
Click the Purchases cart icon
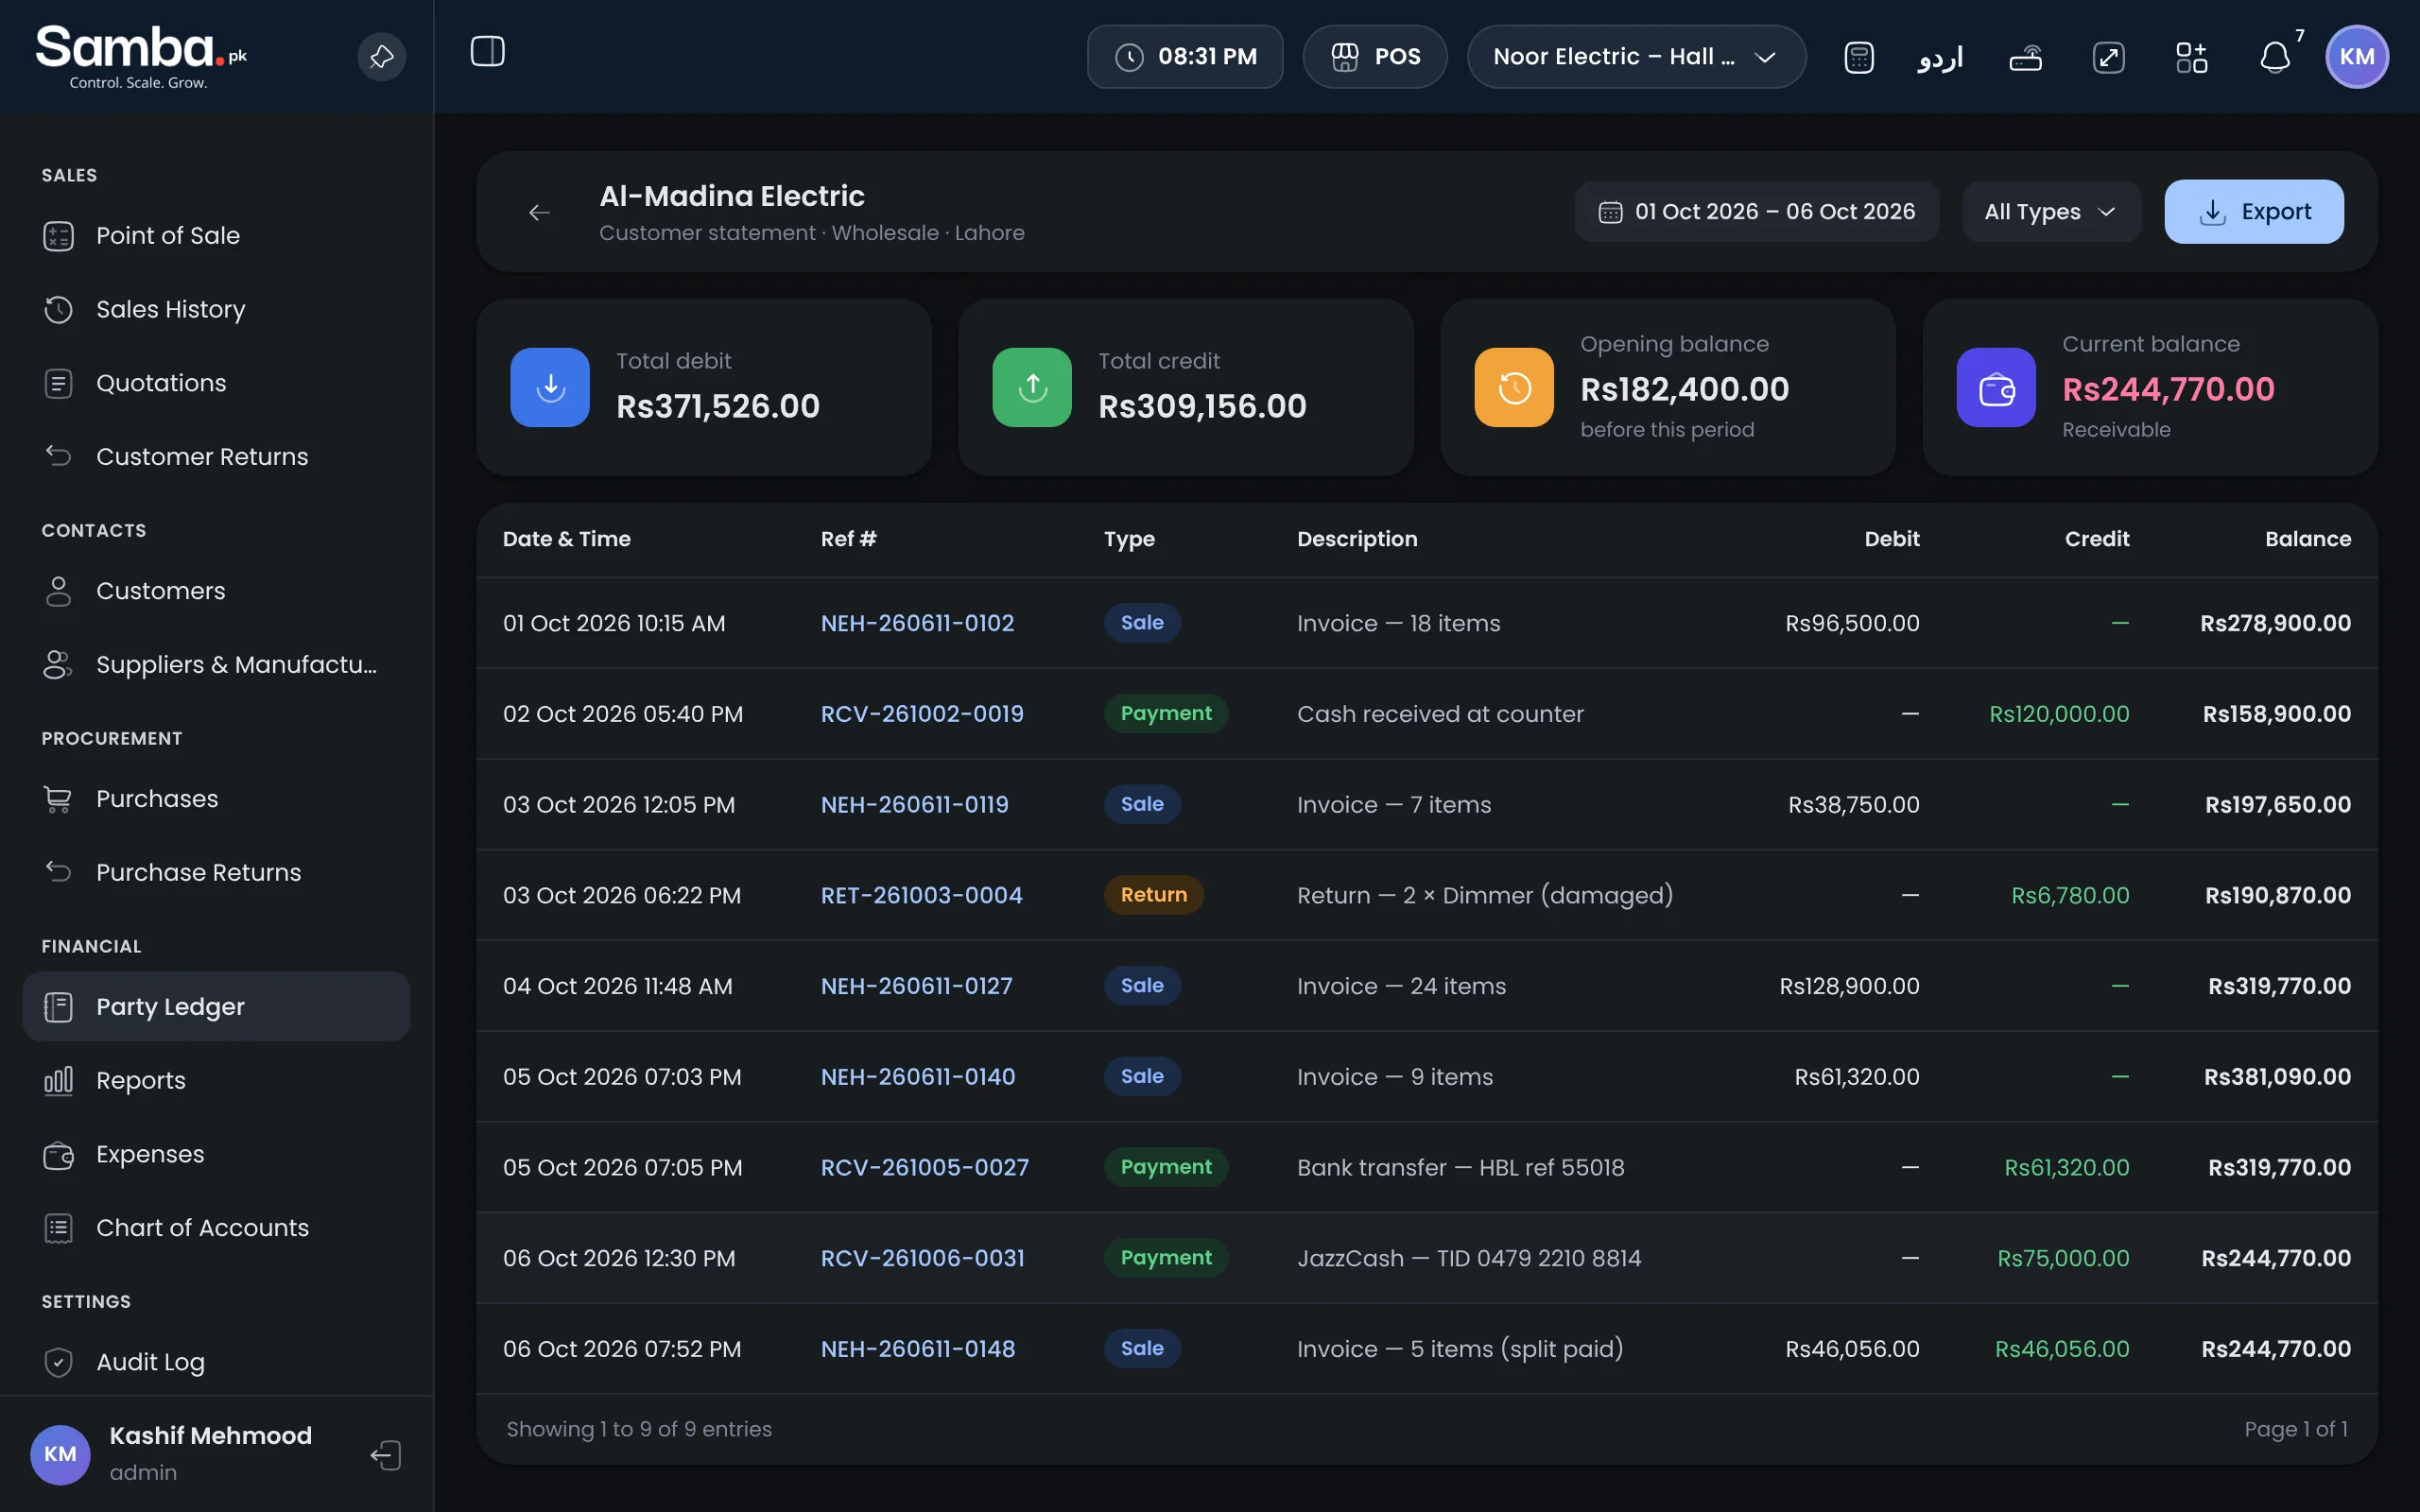(58, 799)
